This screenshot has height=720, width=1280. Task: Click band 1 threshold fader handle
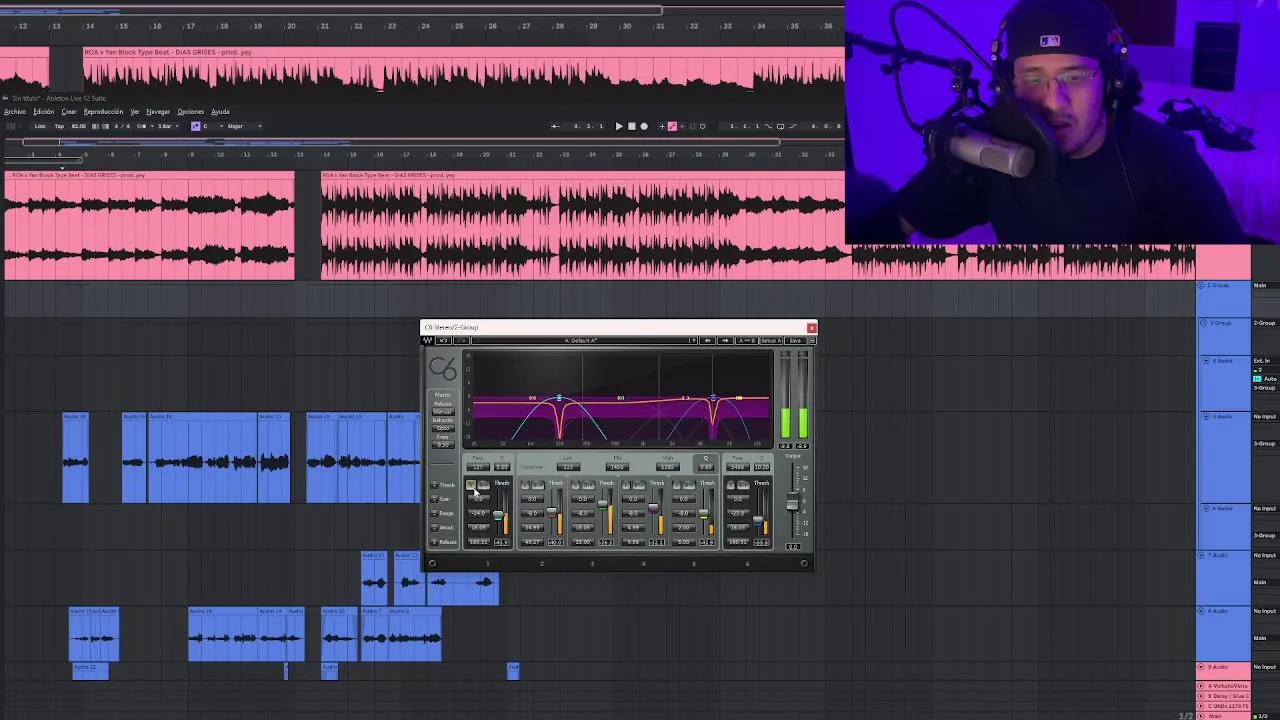coord(498,516)
